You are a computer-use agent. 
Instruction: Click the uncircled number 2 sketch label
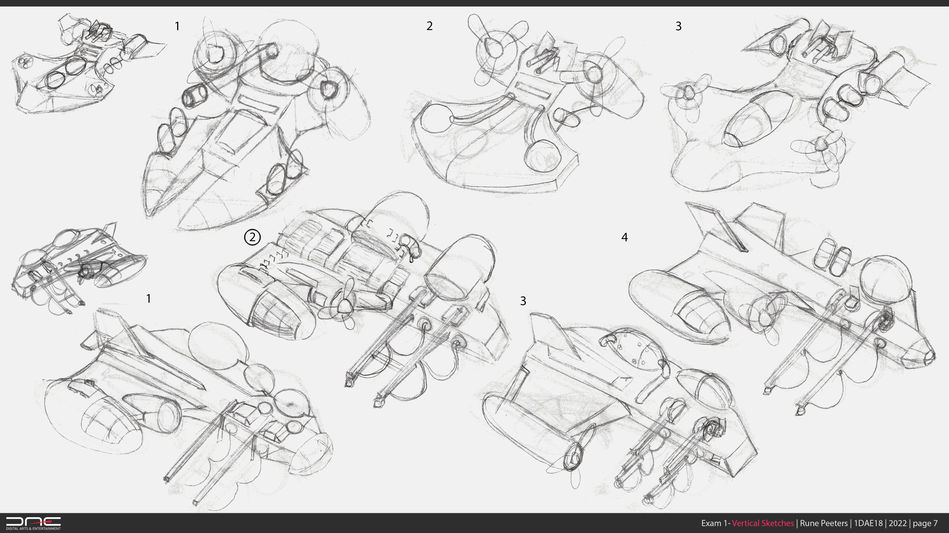(429, 26)
